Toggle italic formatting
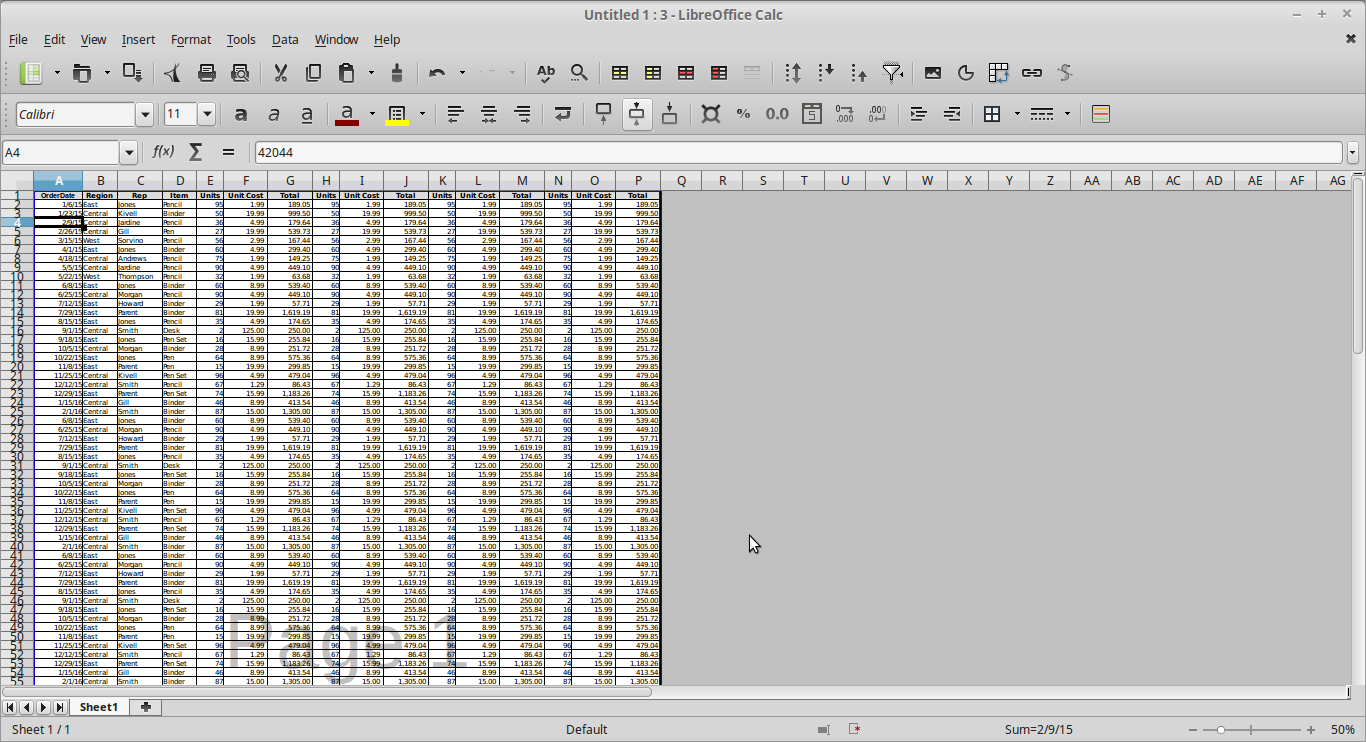 (x=273, y=113)
